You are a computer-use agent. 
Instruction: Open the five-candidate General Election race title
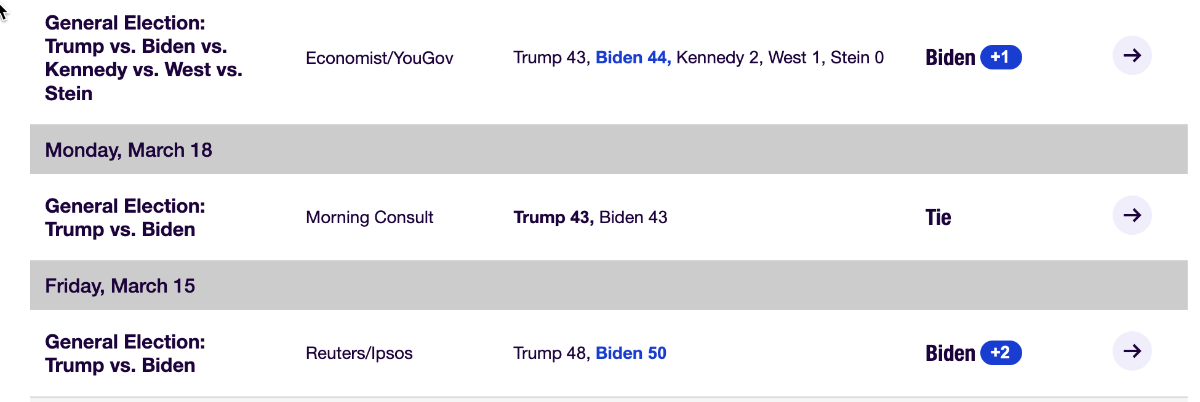(144, 58)
